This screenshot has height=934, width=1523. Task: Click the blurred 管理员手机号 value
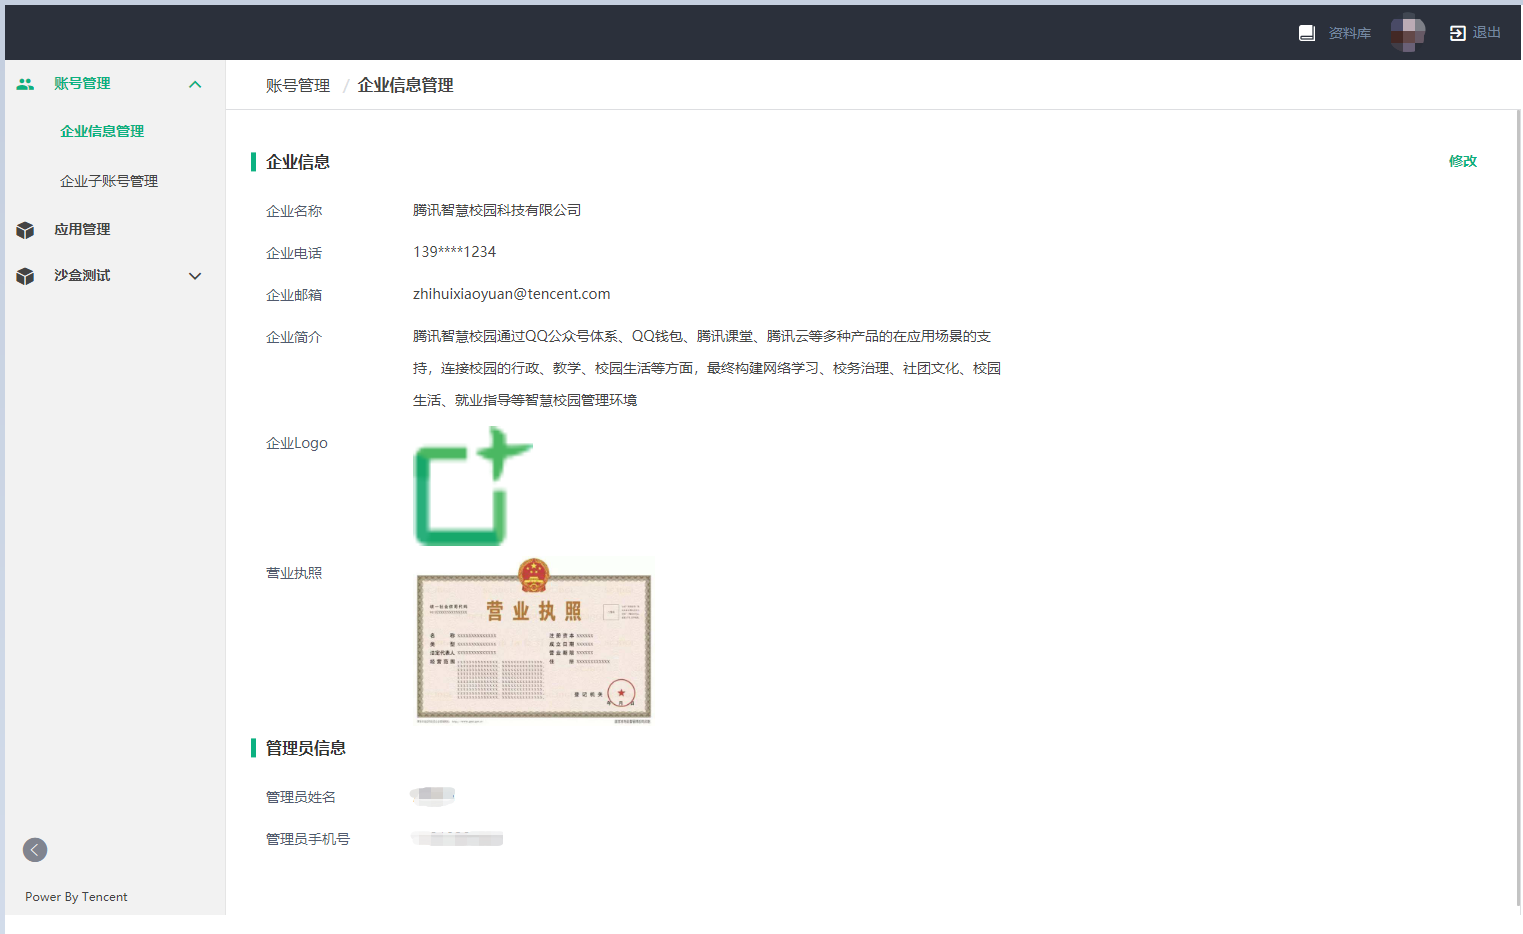pyautogui.click(x=457, y=838)
